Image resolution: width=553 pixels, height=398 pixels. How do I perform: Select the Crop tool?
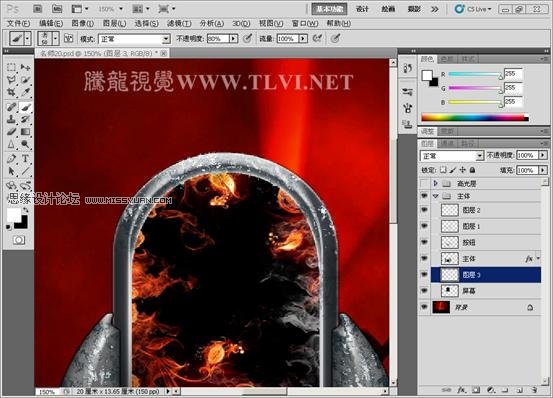coord(11,93)
